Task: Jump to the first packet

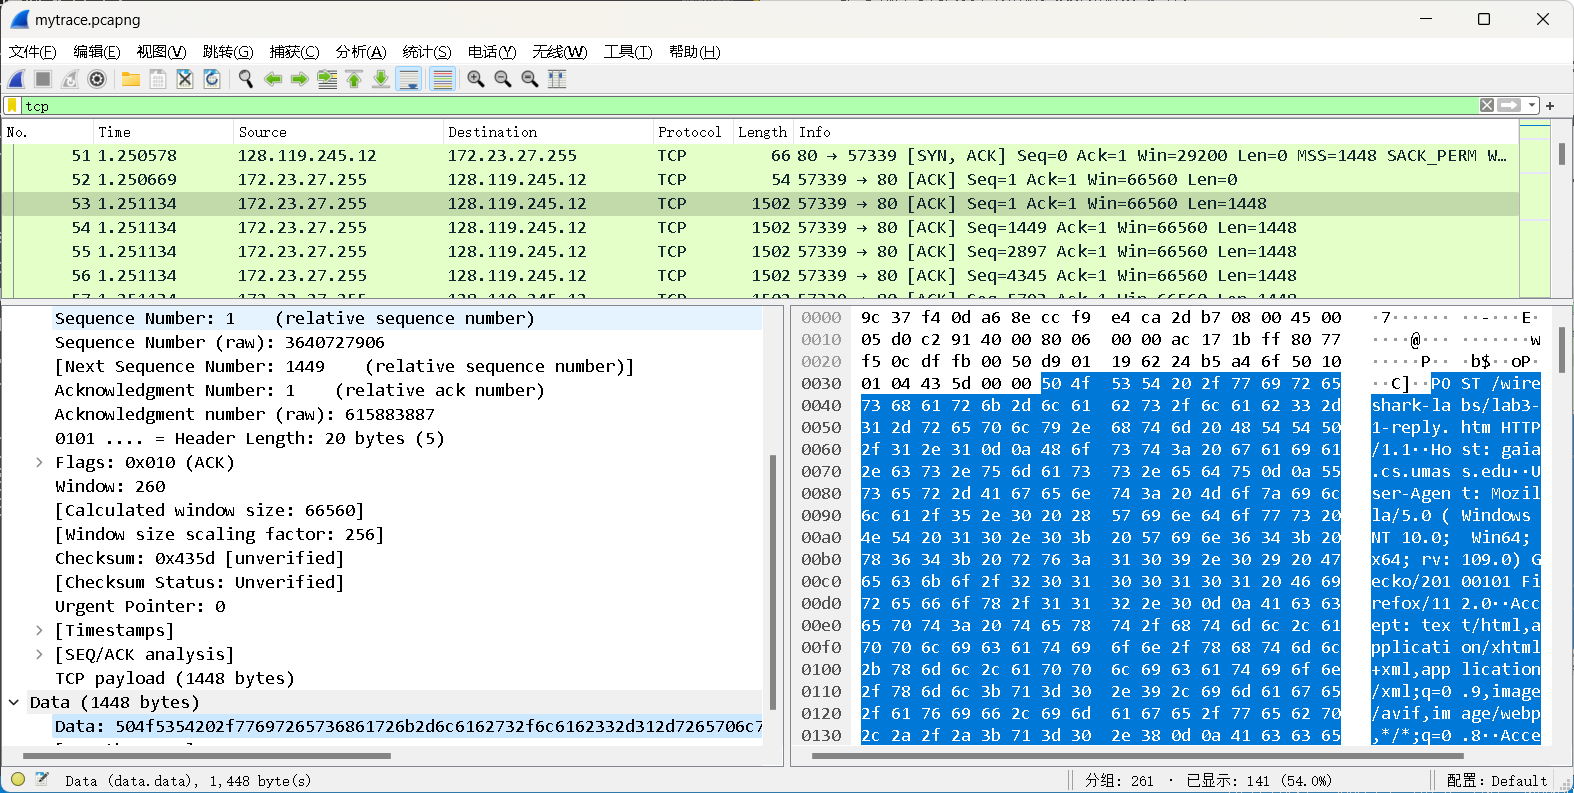Action: click(x=354, y=79)
